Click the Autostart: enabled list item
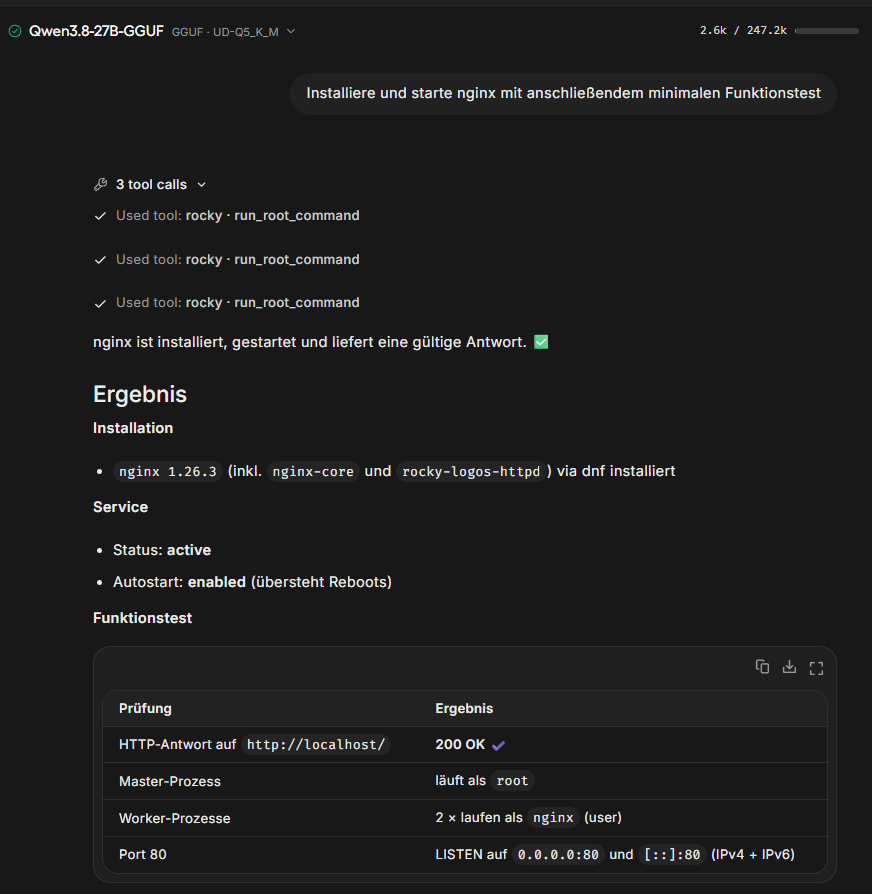872x894 pixels. (x=252, y=582)
